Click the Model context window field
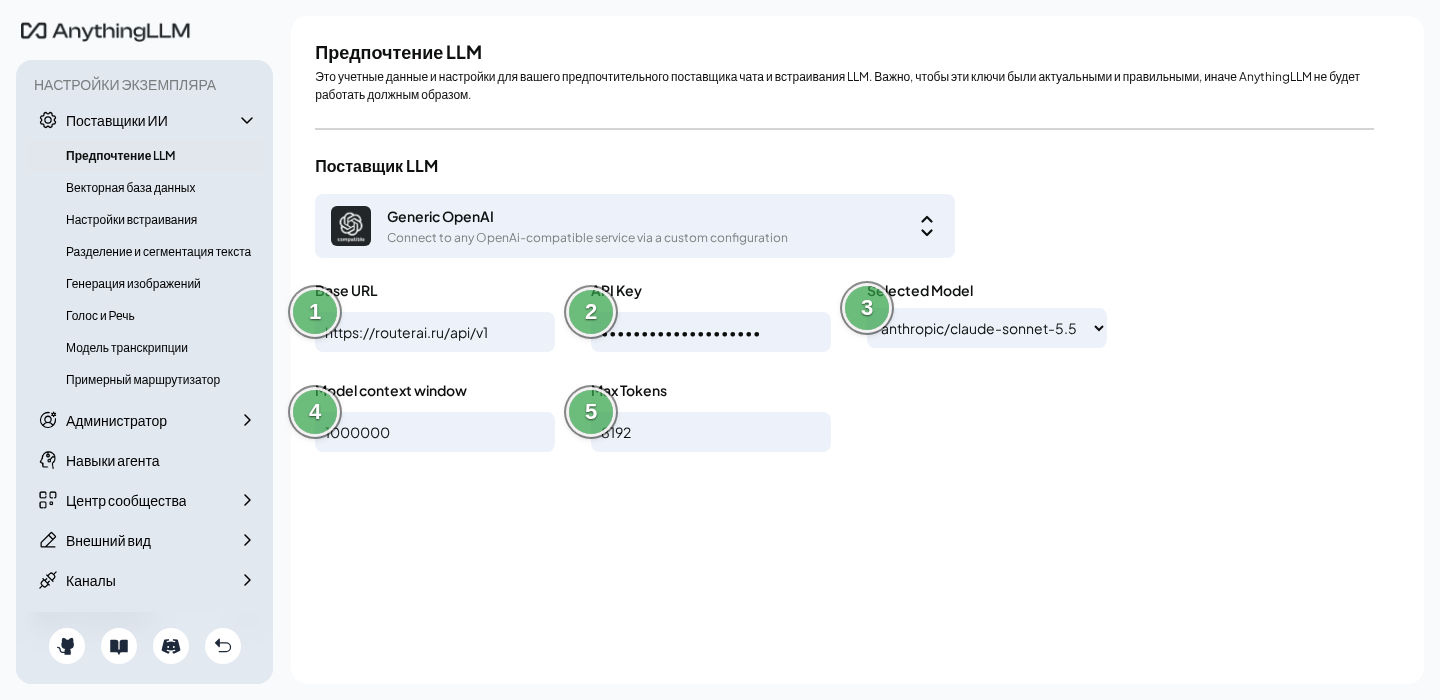The width and height of the screenshot is (1440, 700). (x=435, y=432)
